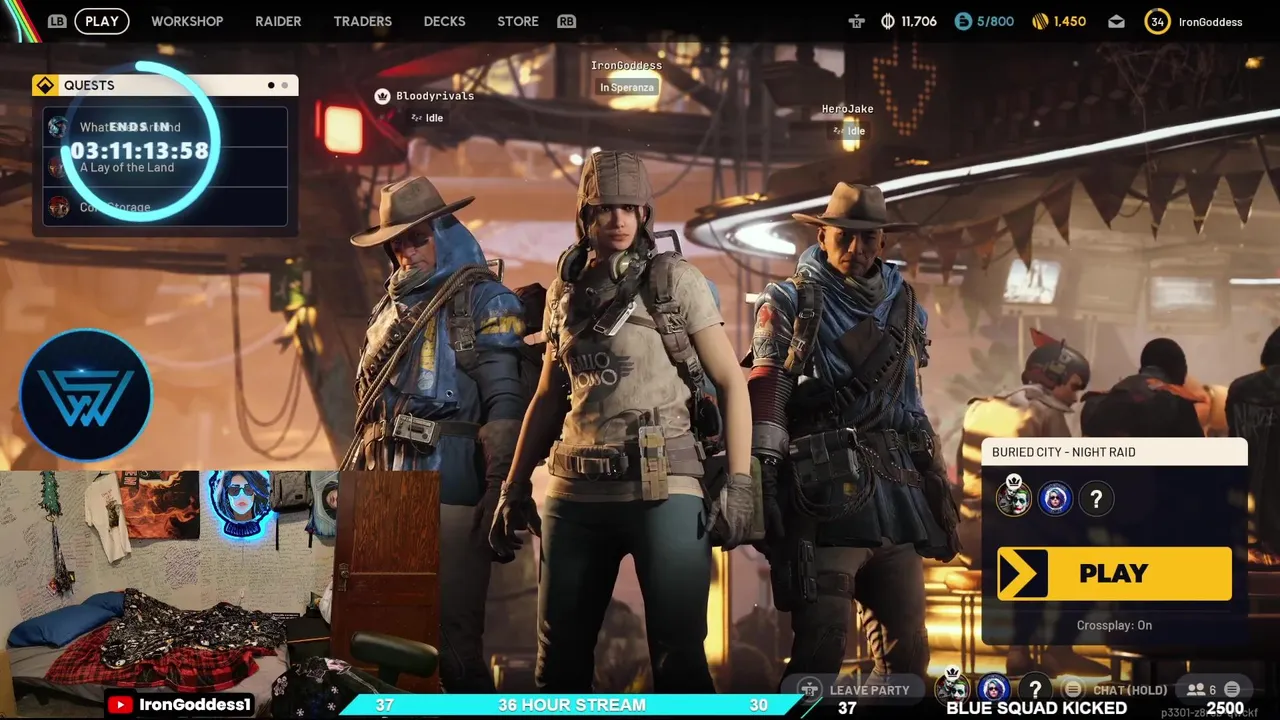Viewport: 1280px width, 720px height.
Task: Click LEAVE PARTY in the bottom bar
Action: pos(857,690)
